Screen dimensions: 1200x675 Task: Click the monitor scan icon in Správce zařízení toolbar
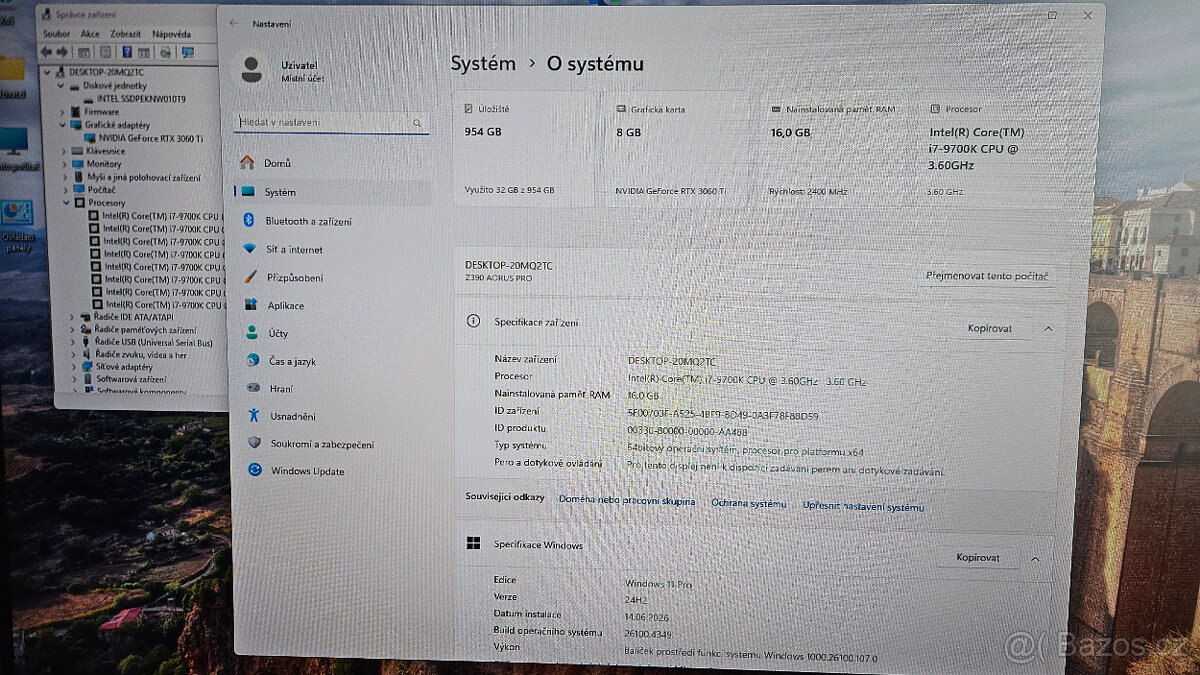tap(187, 52)
